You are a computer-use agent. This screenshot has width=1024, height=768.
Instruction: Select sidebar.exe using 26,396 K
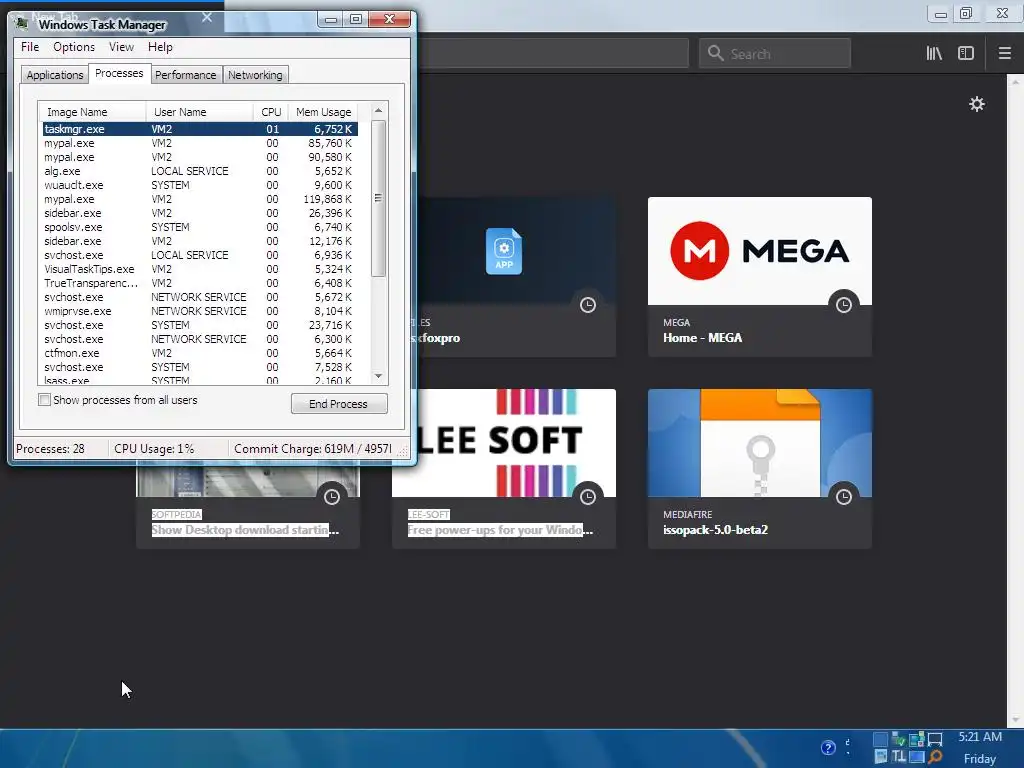click(200, 214)
